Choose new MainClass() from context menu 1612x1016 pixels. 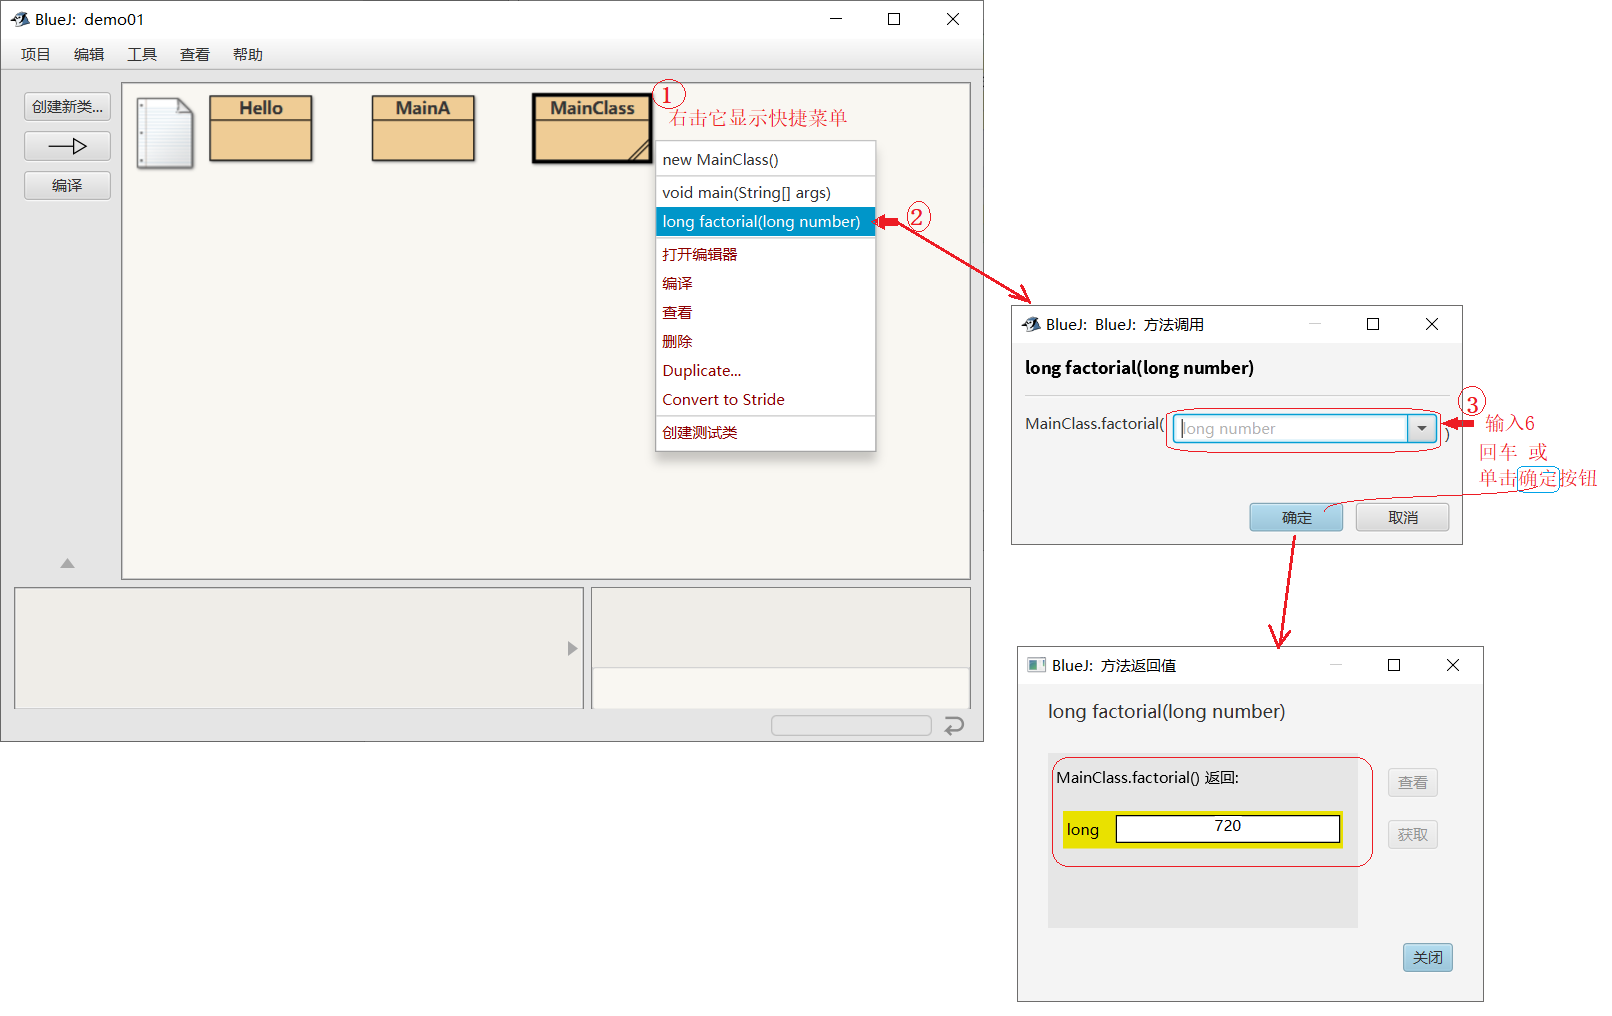click(x=765, y=159)
